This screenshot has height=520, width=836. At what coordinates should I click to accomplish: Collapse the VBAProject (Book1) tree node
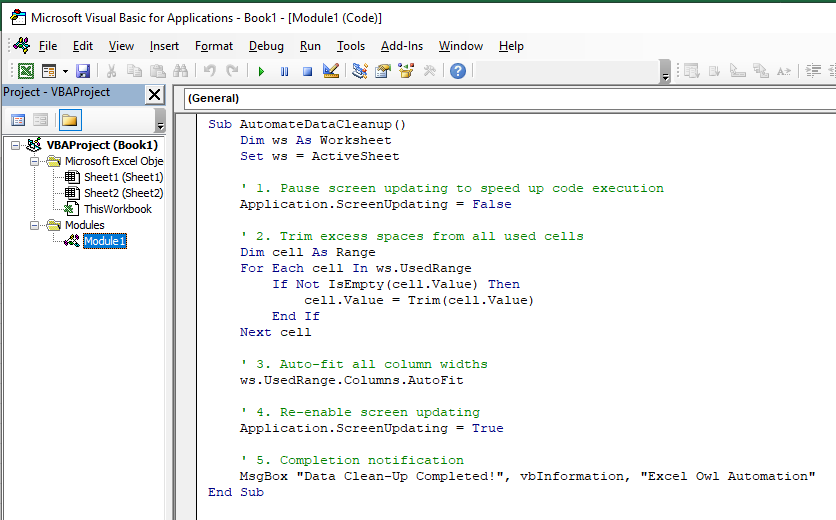click(x=15, y=145)
